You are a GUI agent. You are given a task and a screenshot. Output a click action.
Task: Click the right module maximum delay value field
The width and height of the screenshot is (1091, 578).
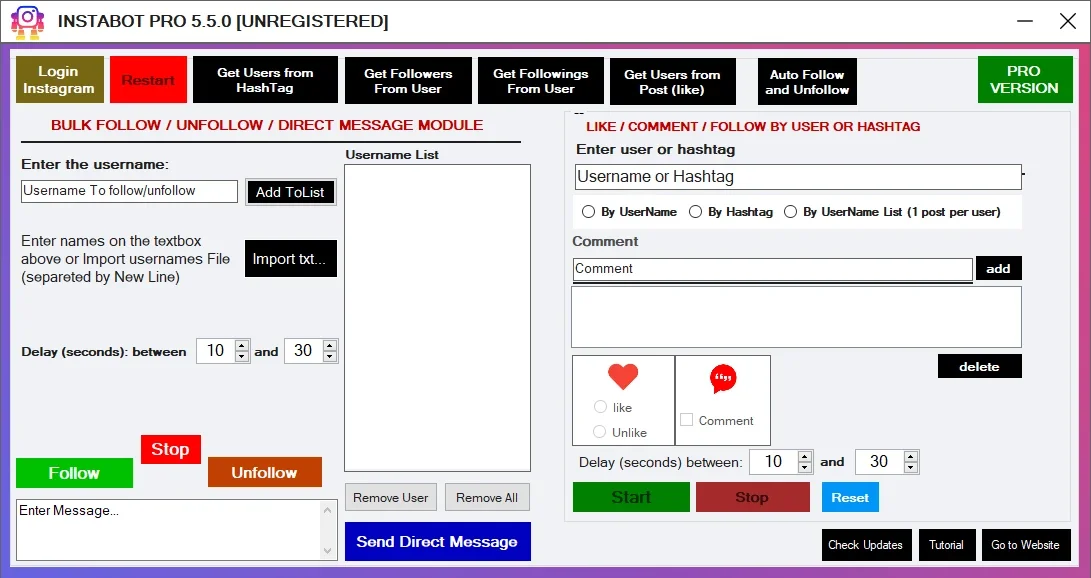point(879,462)
